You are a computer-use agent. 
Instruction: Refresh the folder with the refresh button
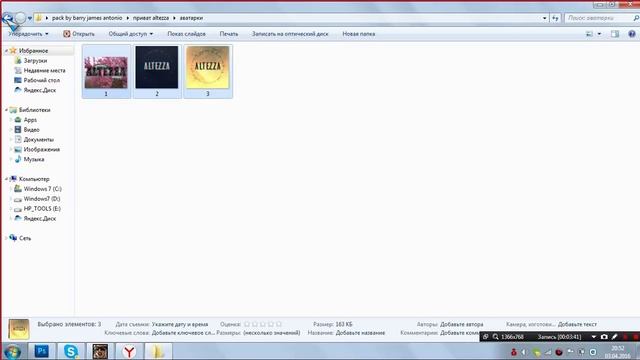(555, 18)
